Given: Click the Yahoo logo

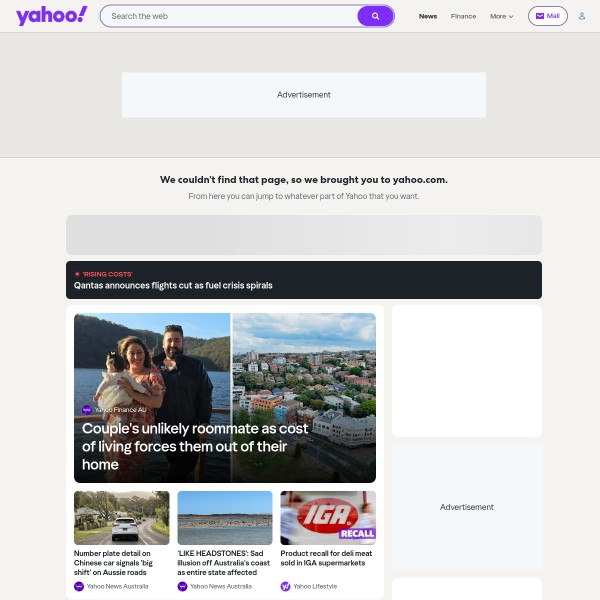Looking at the screenshot, I should (x=52, y=16).
